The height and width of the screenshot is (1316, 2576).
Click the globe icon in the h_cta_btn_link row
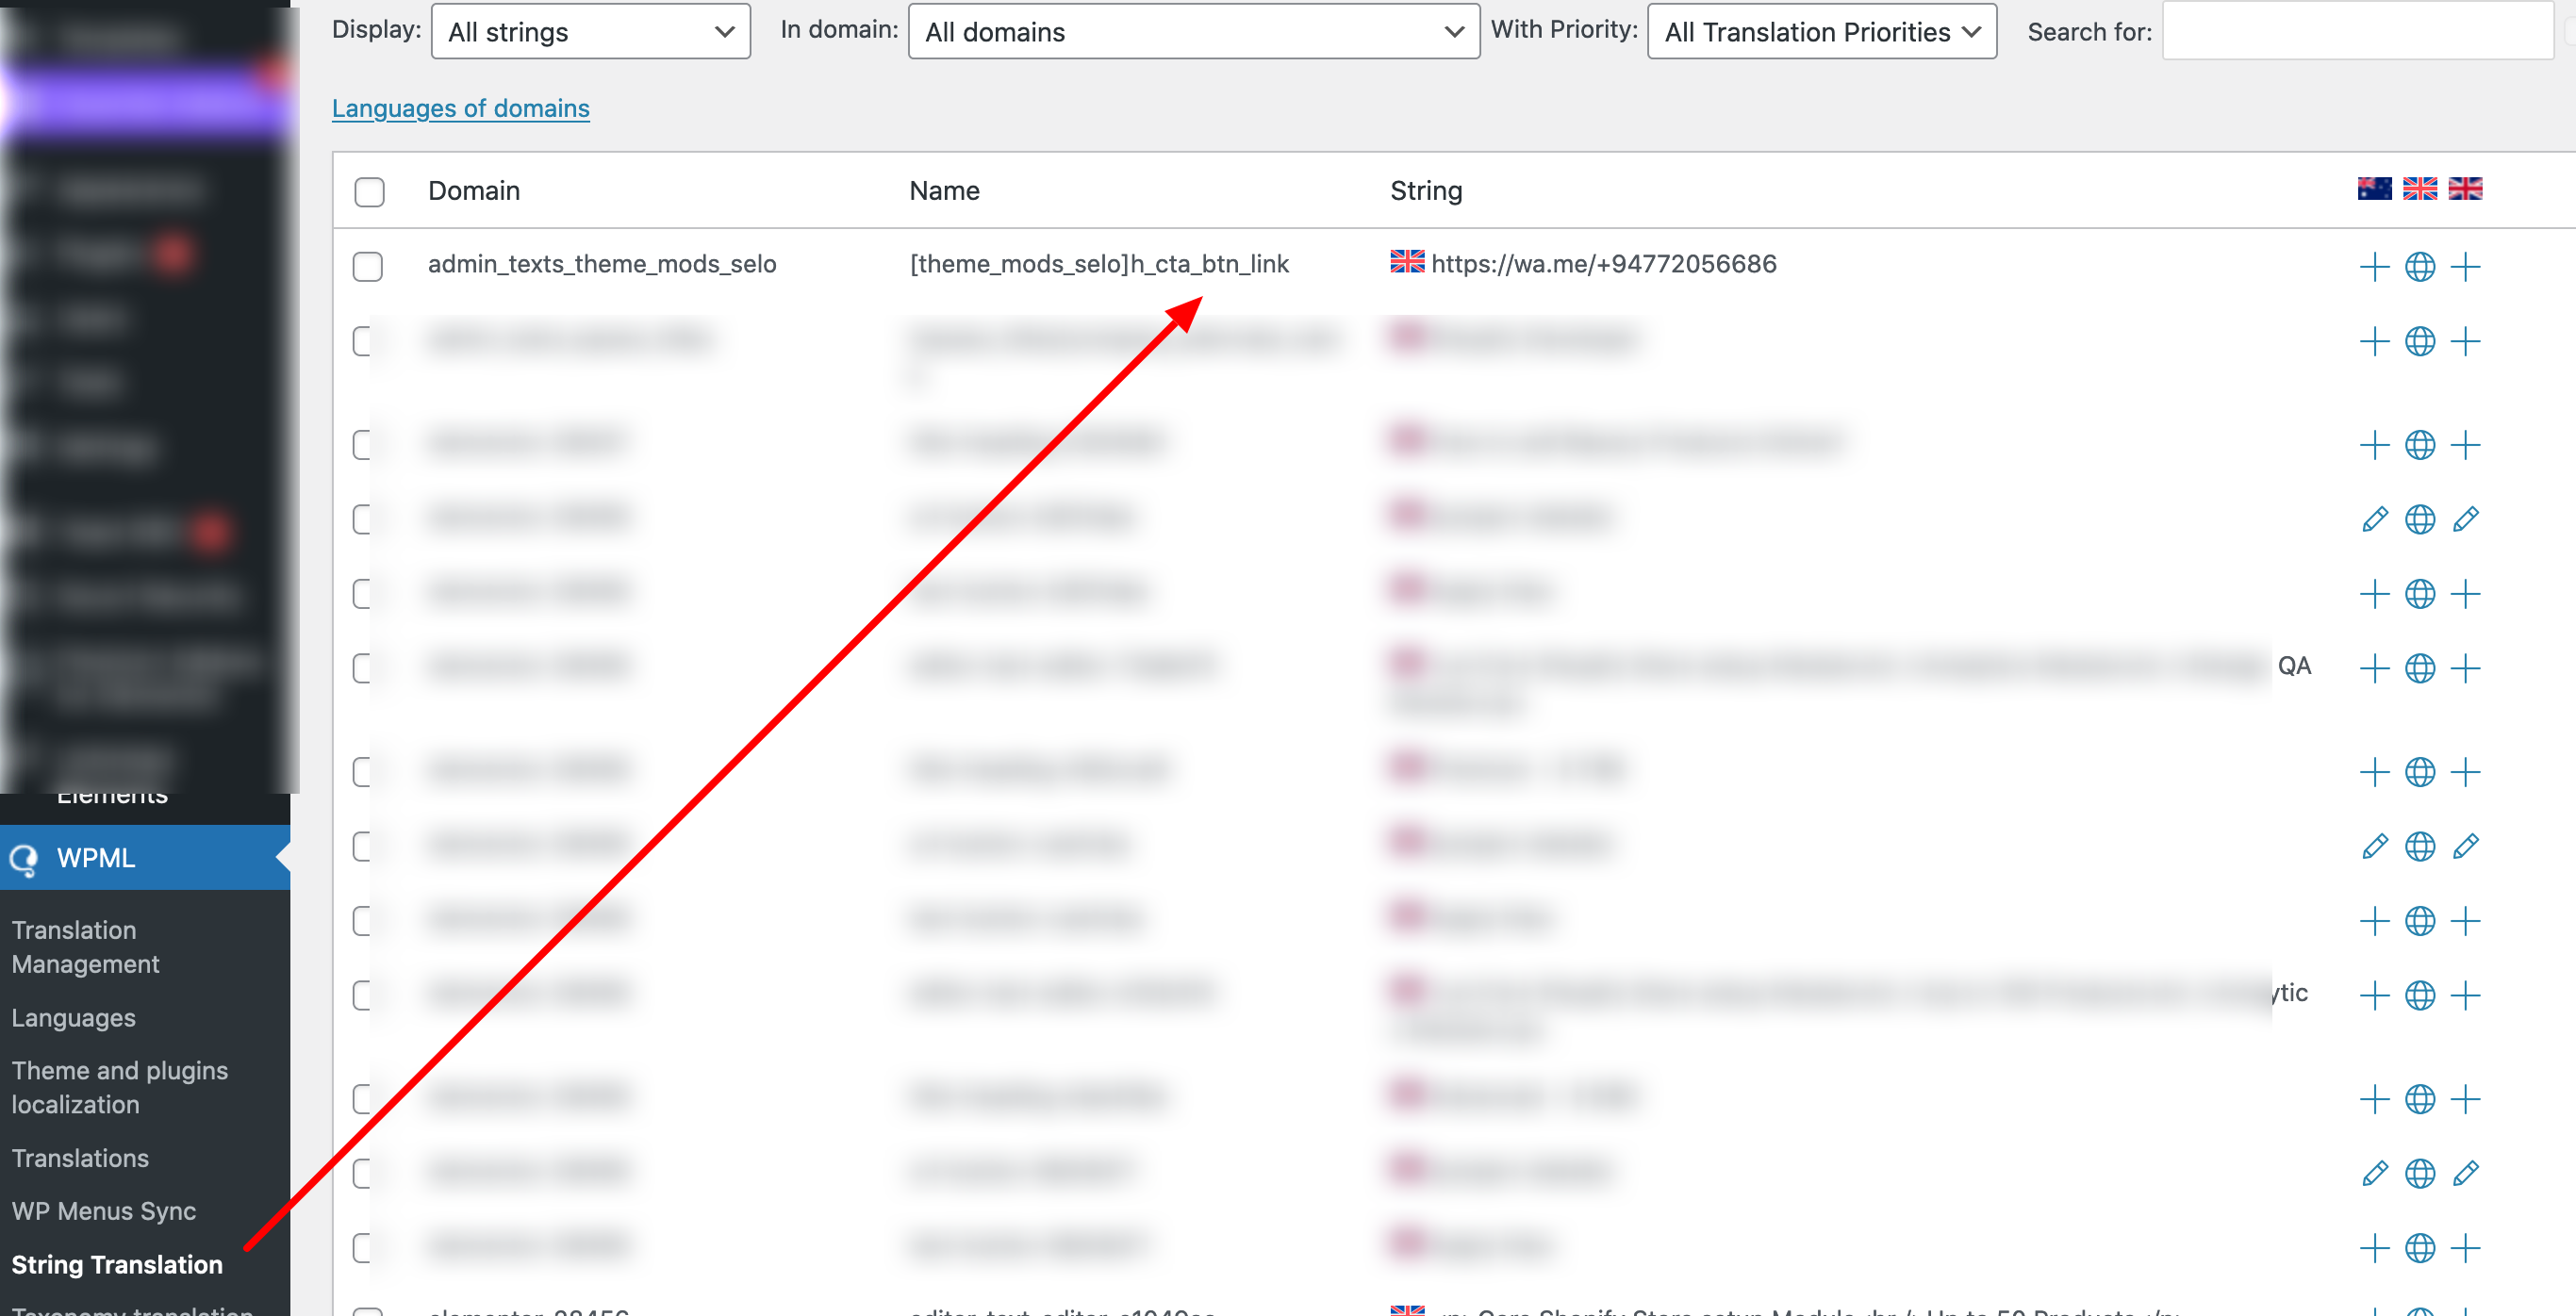[2419, 267]
